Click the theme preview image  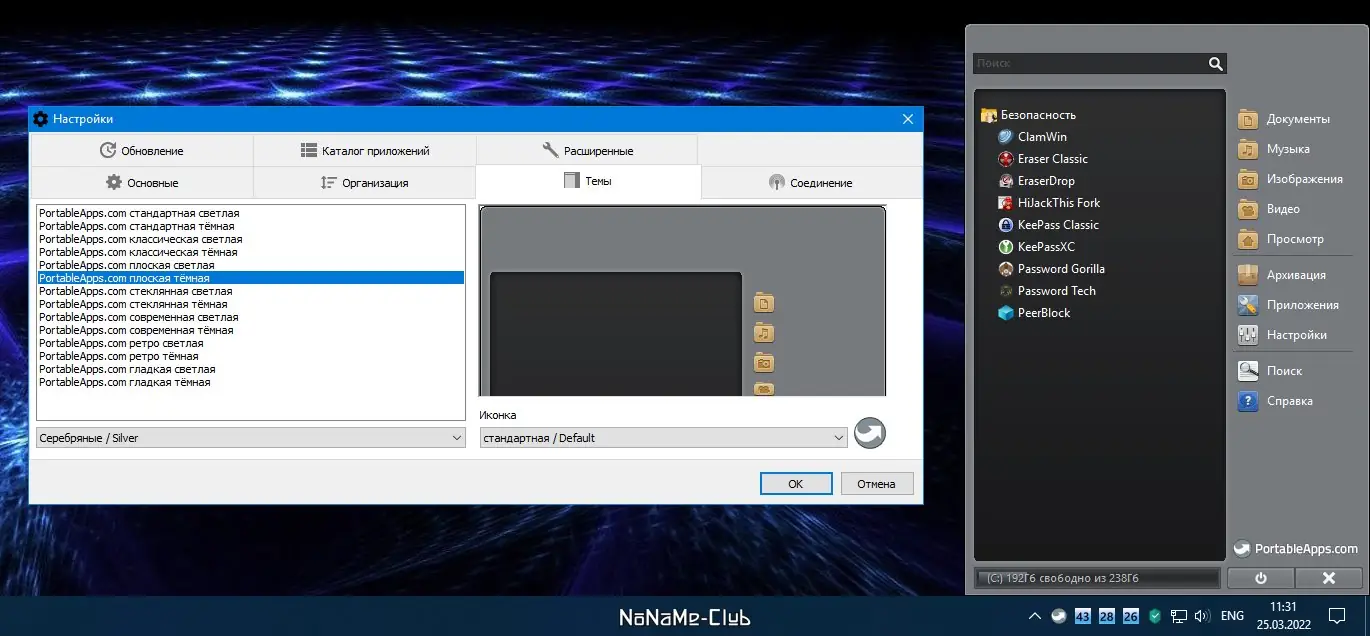pos(683,300)
